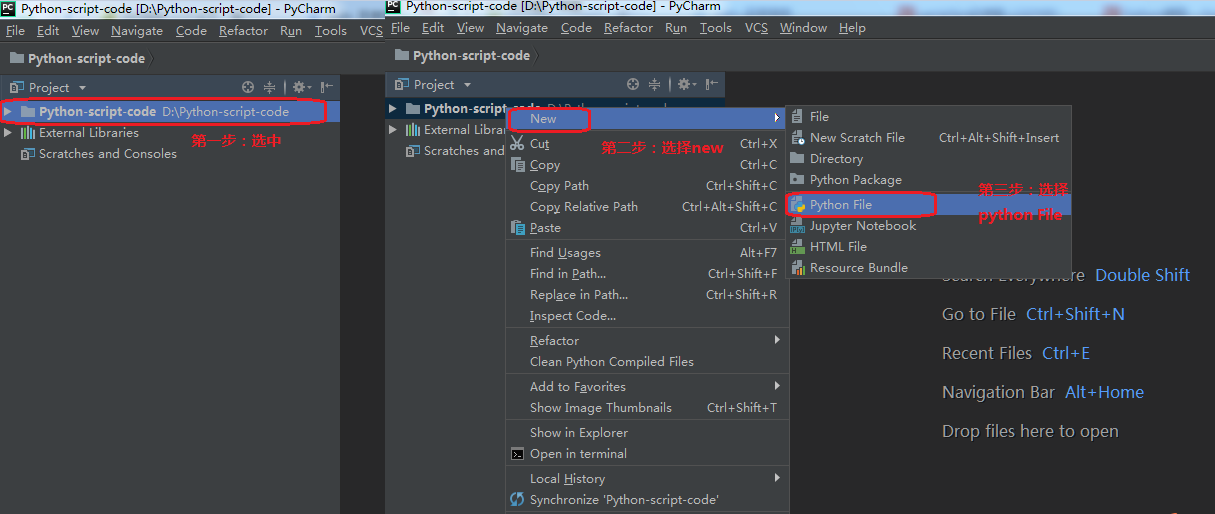This screenshot has width=1215, height=514.
Task: Click the folder icon beside Directory
Action: [797, 158]
